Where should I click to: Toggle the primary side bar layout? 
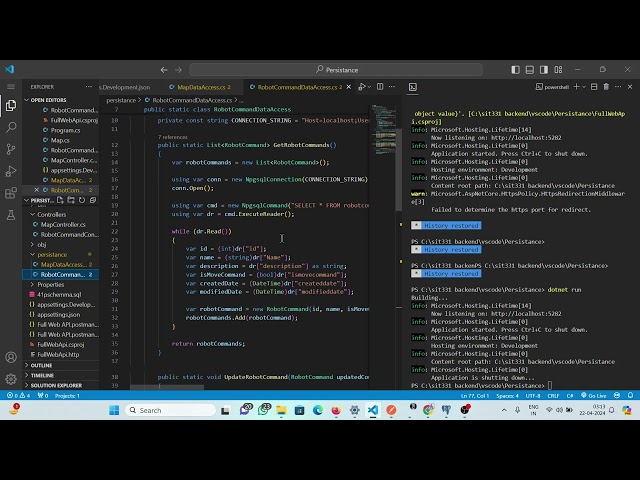tap(516, 70)
